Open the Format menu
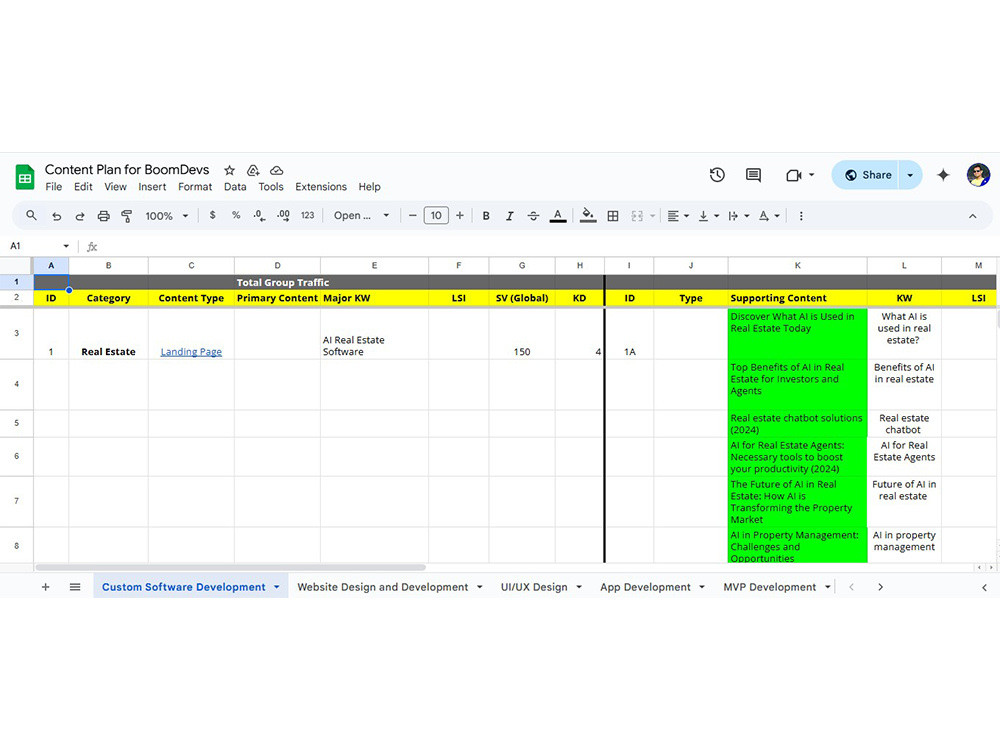Viewport: 1000px width, 750px height. [x=195, y=187]
